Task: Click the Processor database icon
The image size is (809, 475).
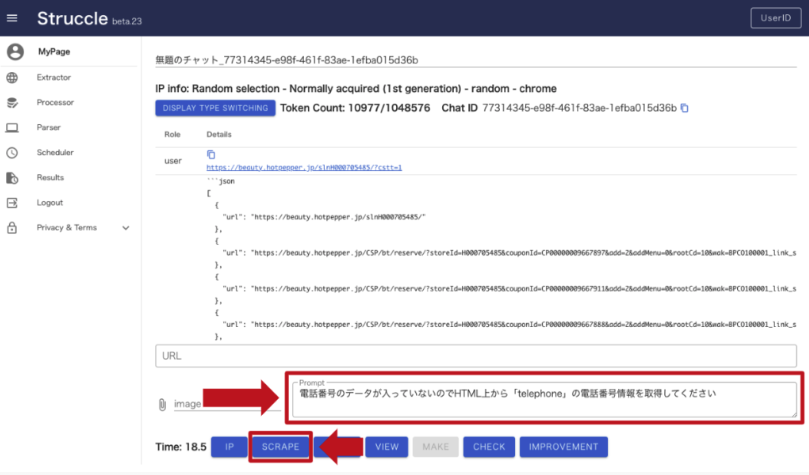Action: coord(12,103)
